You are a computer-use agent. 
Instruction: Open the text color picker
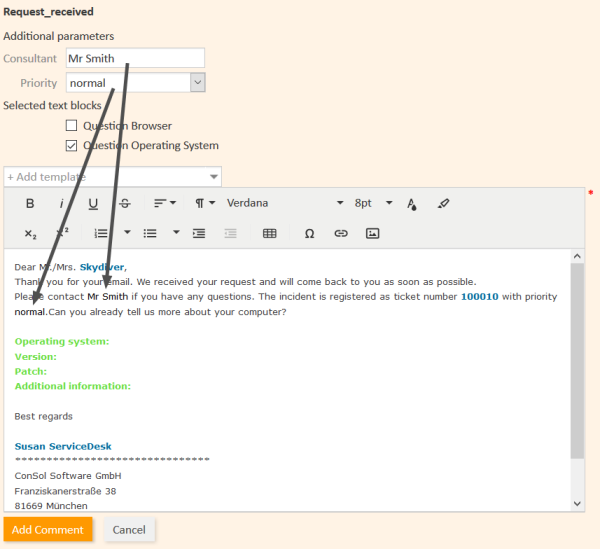411,203
